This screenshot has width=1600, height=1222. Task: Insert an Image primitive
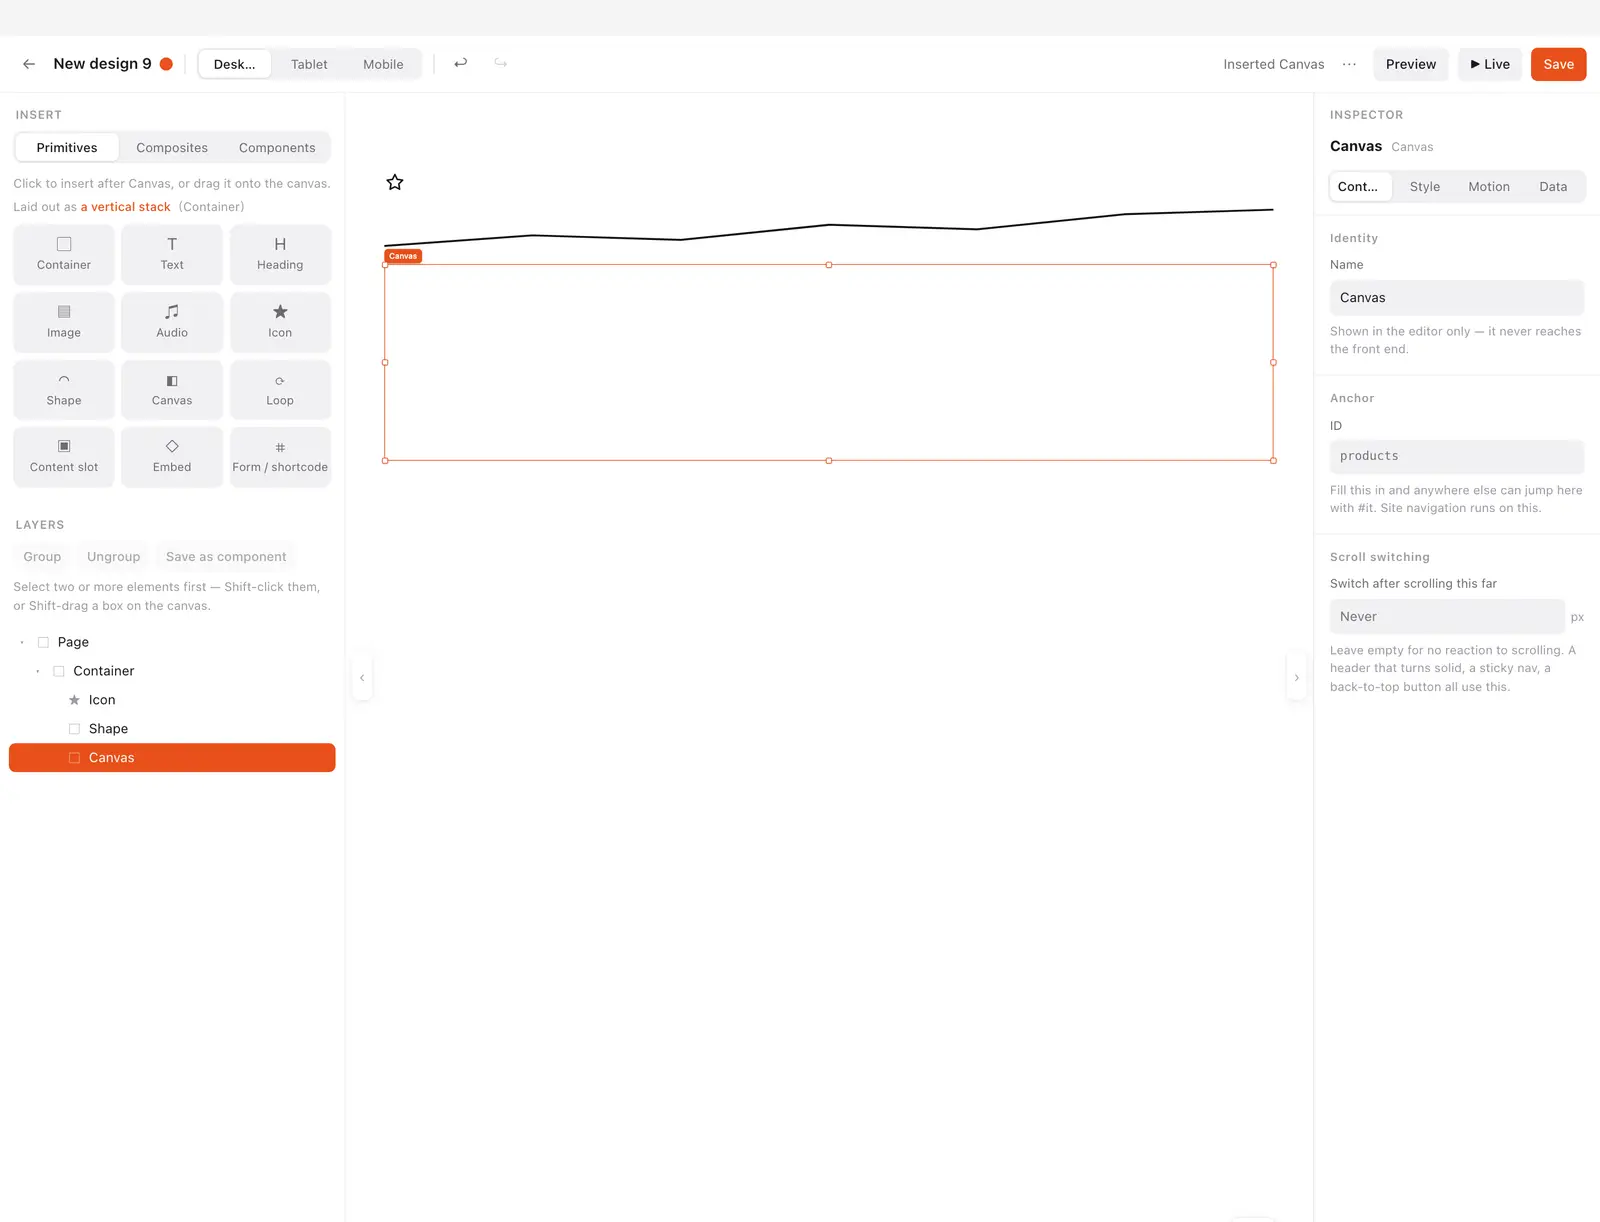pos(64,322)
